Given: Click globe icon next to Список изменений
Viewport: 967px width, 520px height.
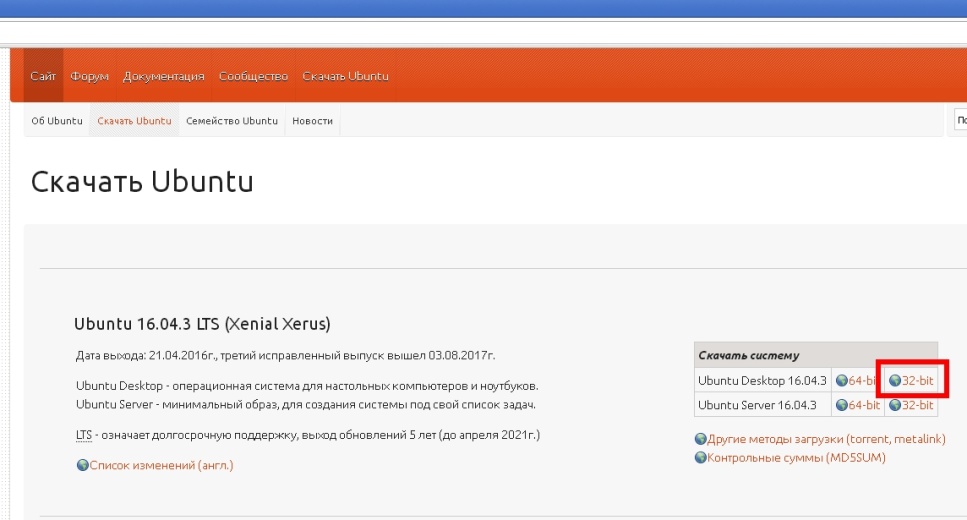Looking at the screenshot, I should (82, 465).
